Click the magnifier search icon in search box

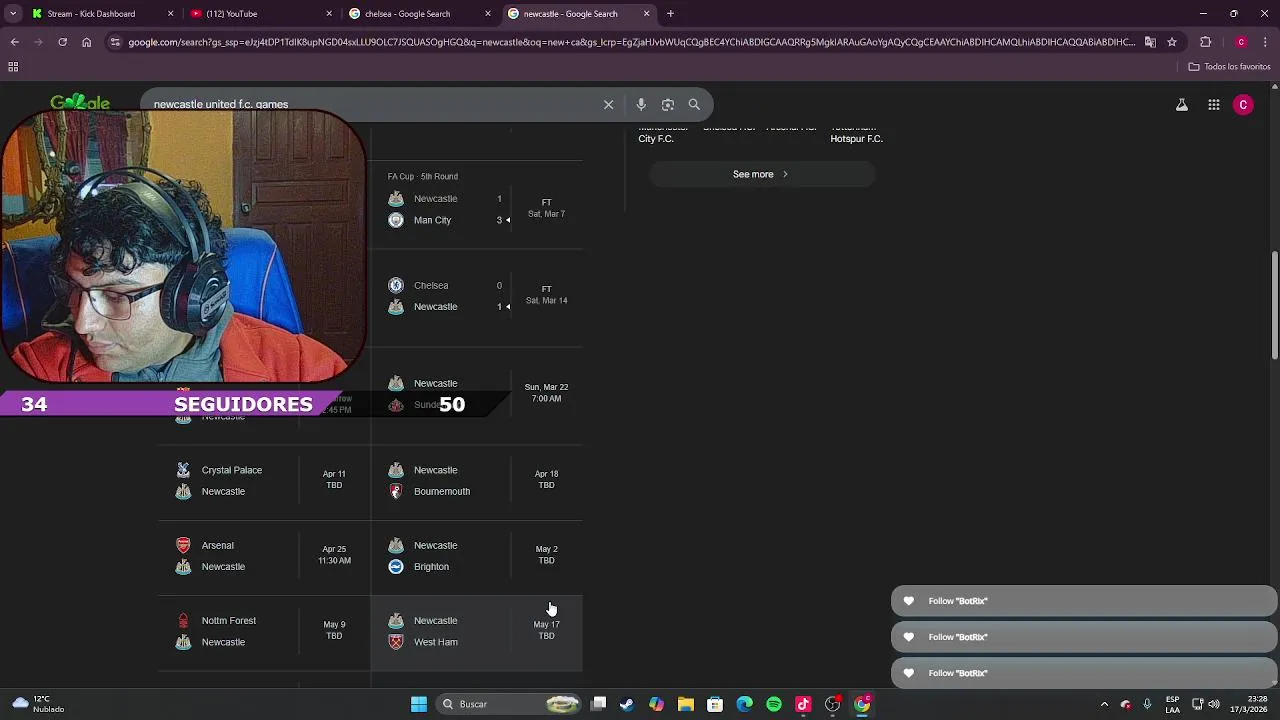[694, 104]
